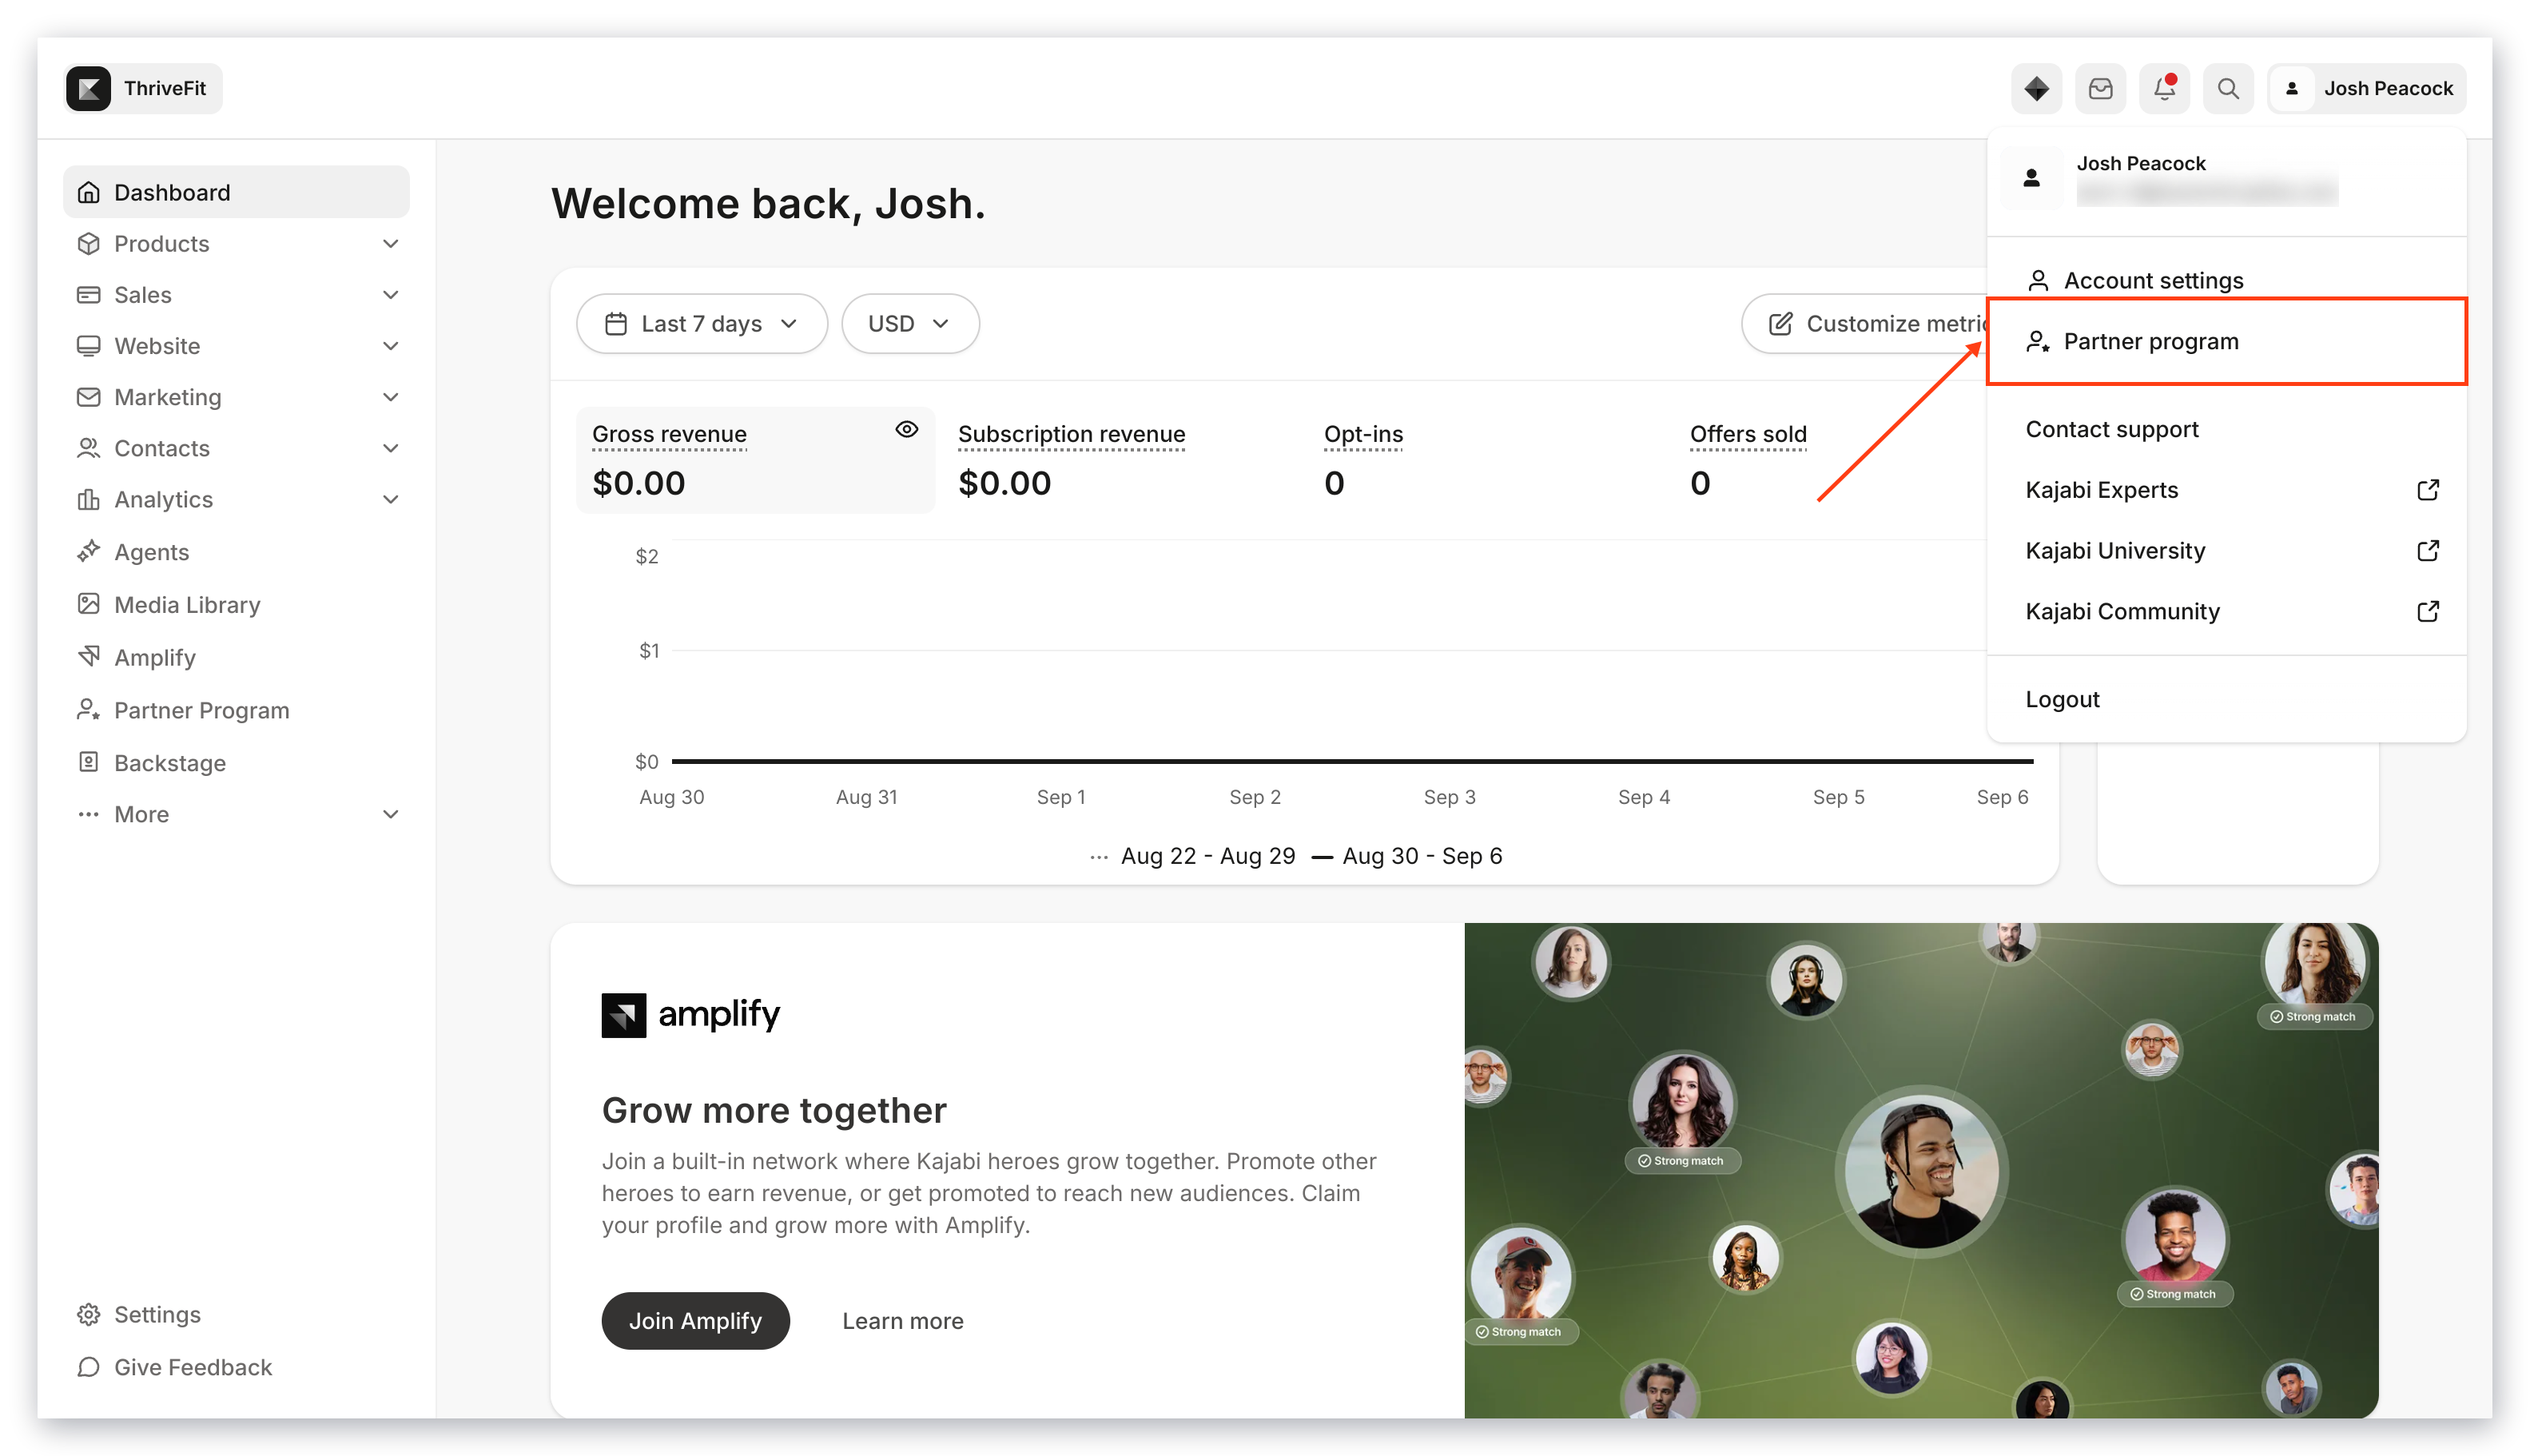Click the Contacts people icon

[x=89, y=448]
